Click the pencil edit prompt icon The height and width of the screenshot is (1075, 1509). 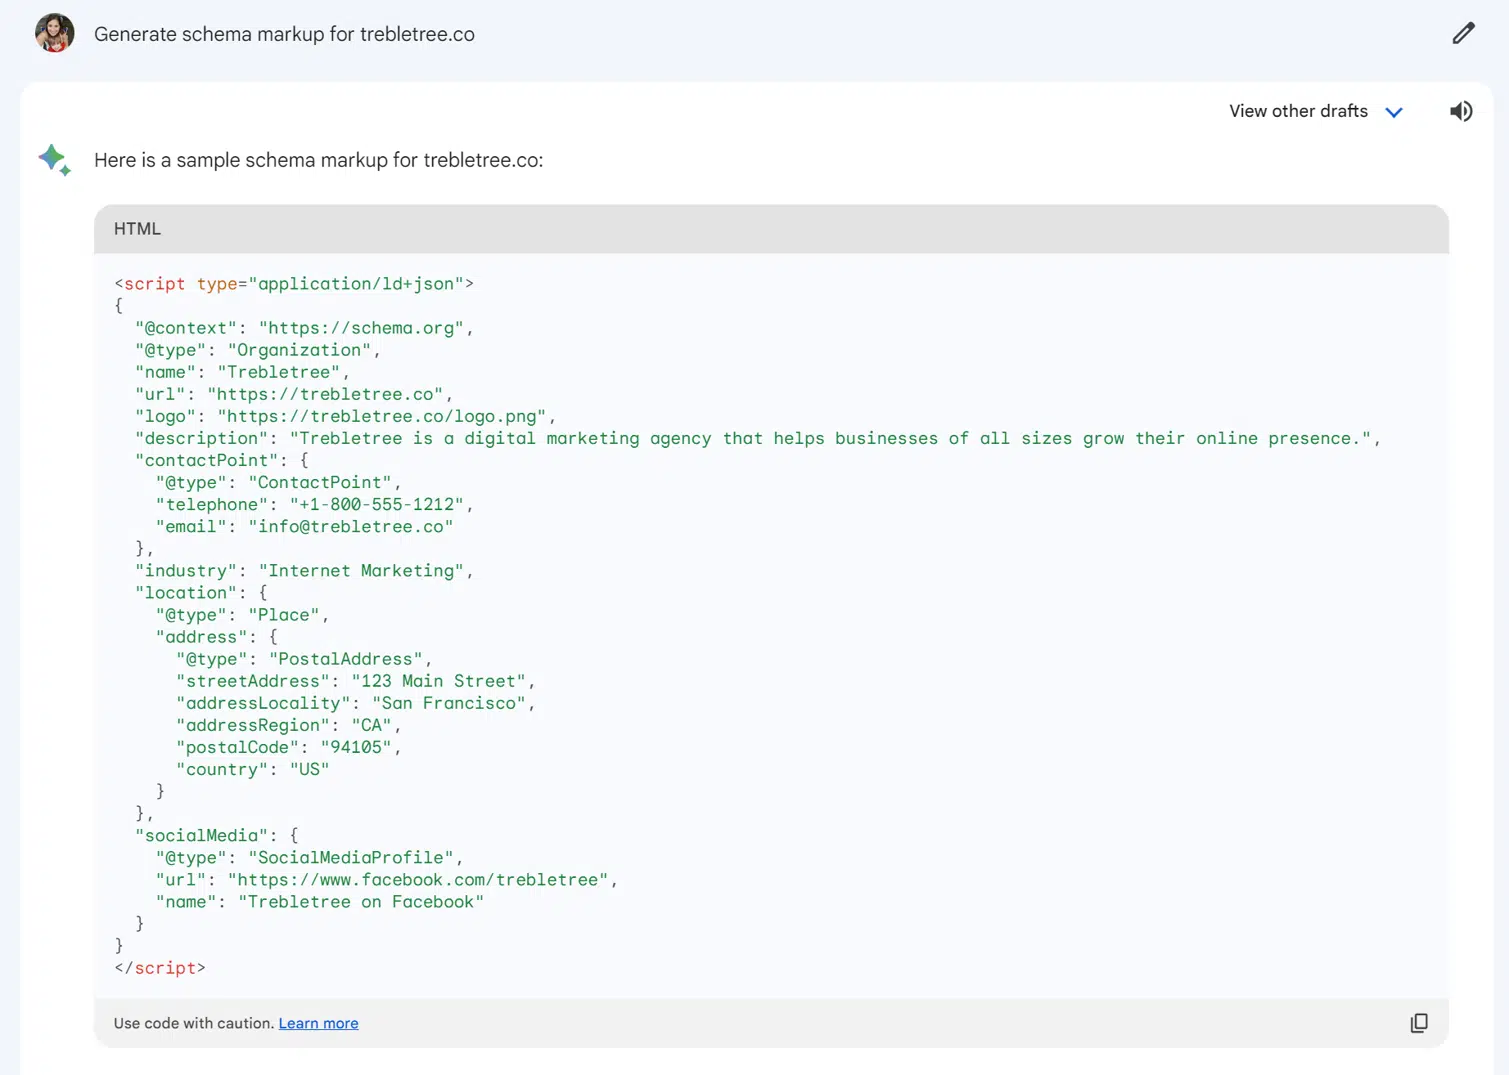[x=1463, y=34]
